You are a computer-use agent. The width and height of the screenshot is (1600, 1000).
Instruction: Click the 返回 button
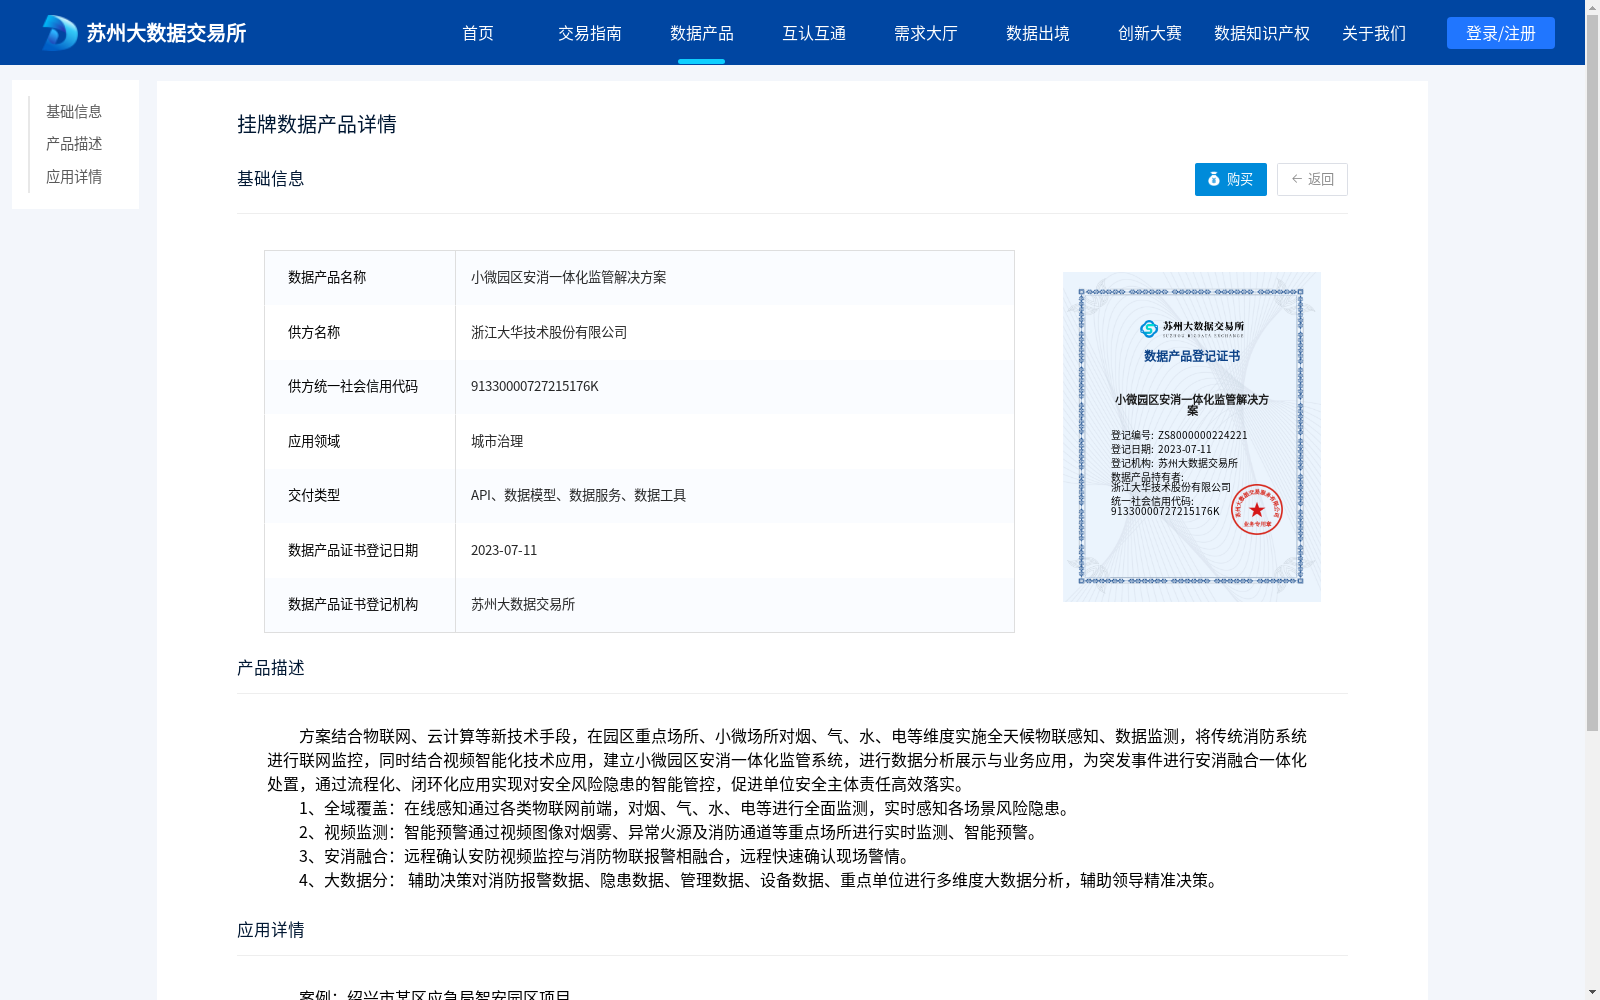(1312, 179)
